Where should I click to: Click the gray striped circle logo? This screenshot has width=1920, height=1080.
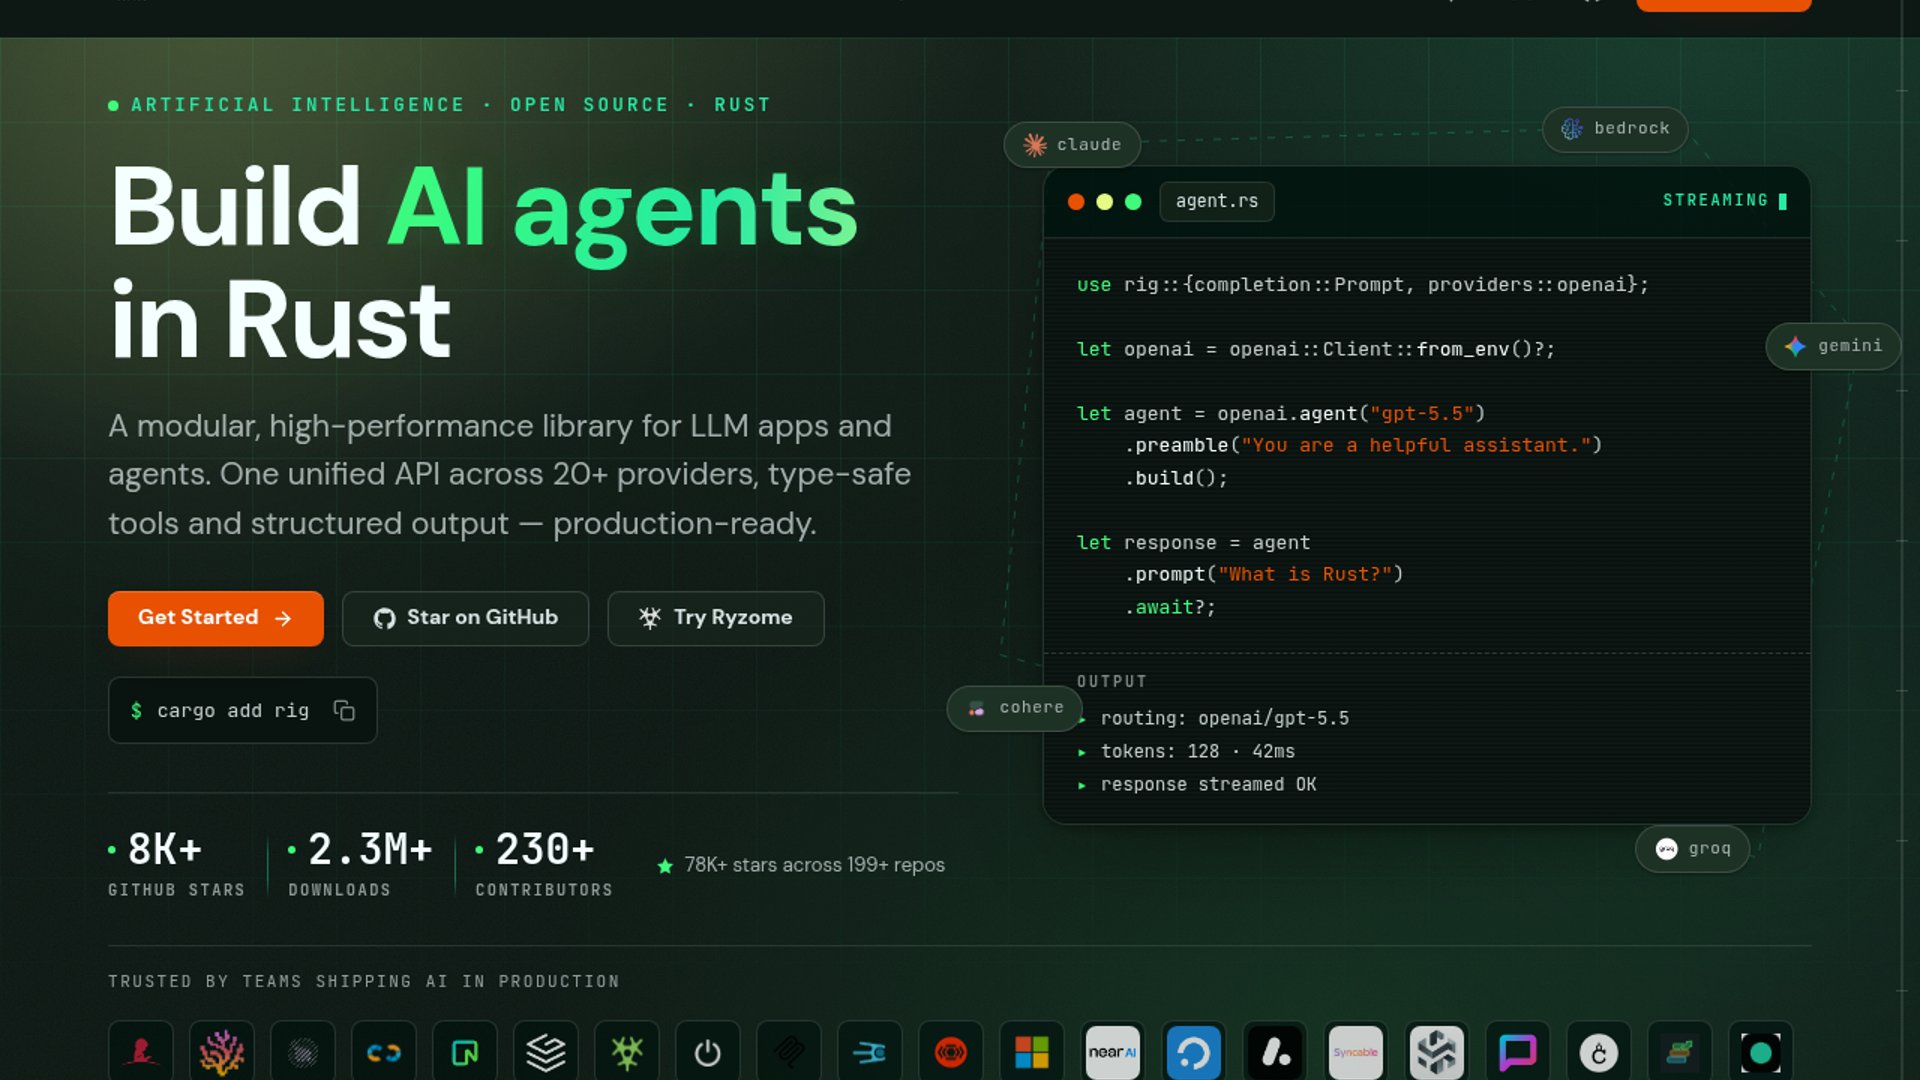pos(303,1052)
